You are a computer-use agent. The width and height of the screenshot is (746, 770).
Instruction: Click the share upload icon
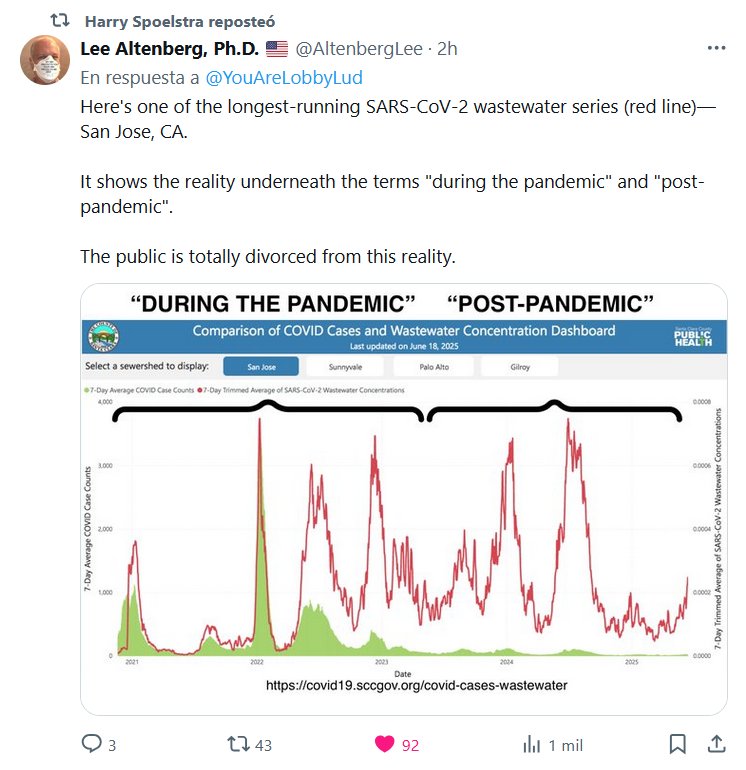[x=716, y=744]
